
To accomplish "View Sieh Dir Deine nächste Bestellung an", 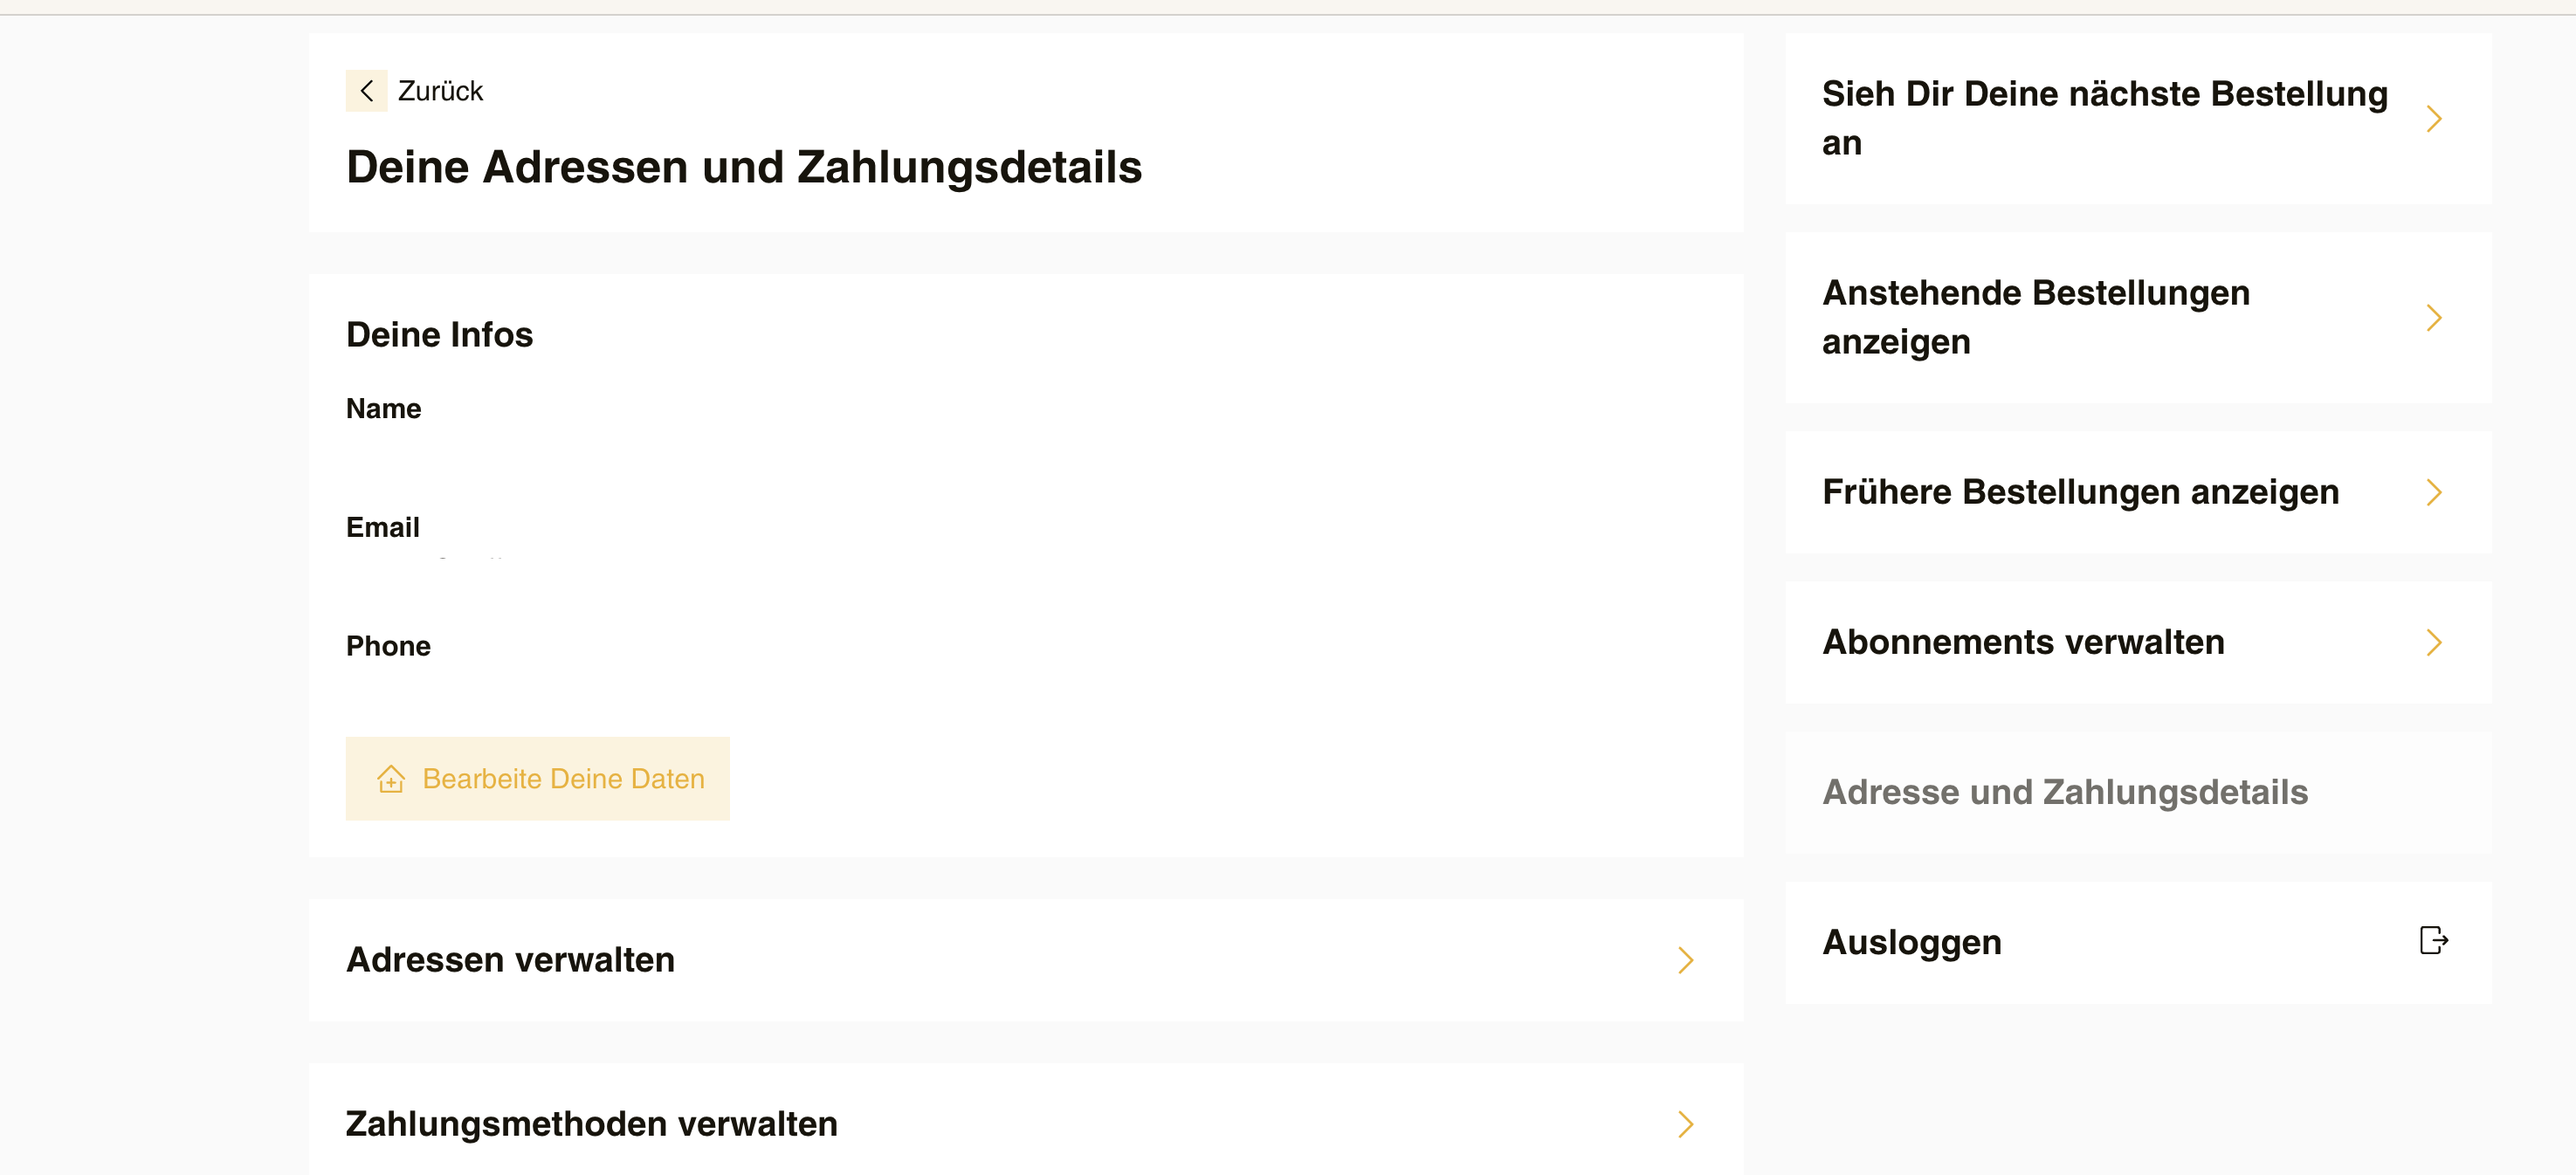I will [x=2138, y=119].
